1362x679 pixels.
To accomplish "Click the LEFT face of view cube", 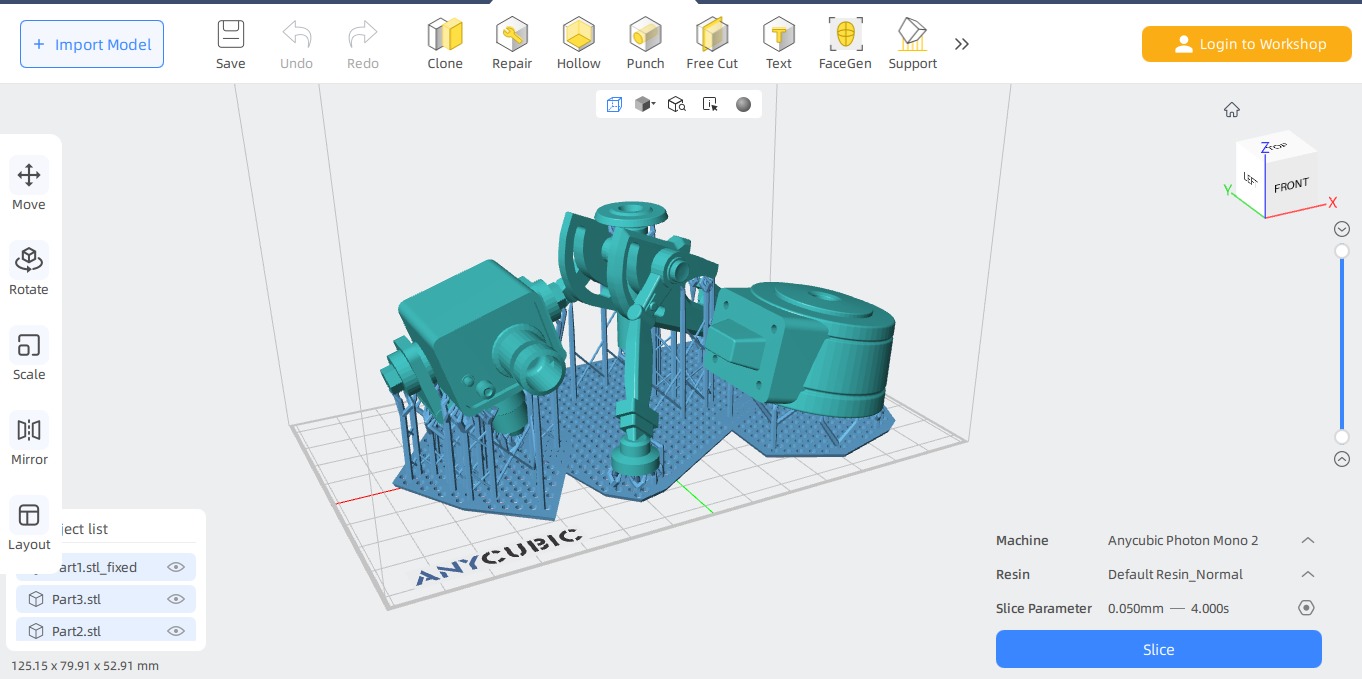I will click(x=1250, y=178).
